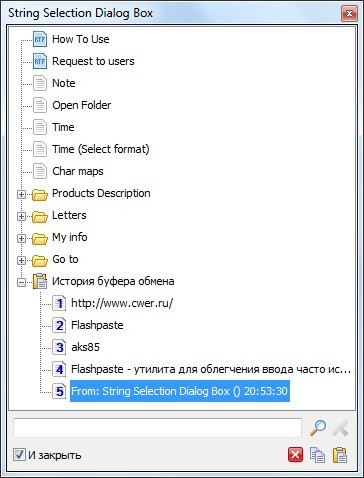Expand the Products Description folder
The image size is (364, 478).
pyautogui.click(x=21, y=194)
